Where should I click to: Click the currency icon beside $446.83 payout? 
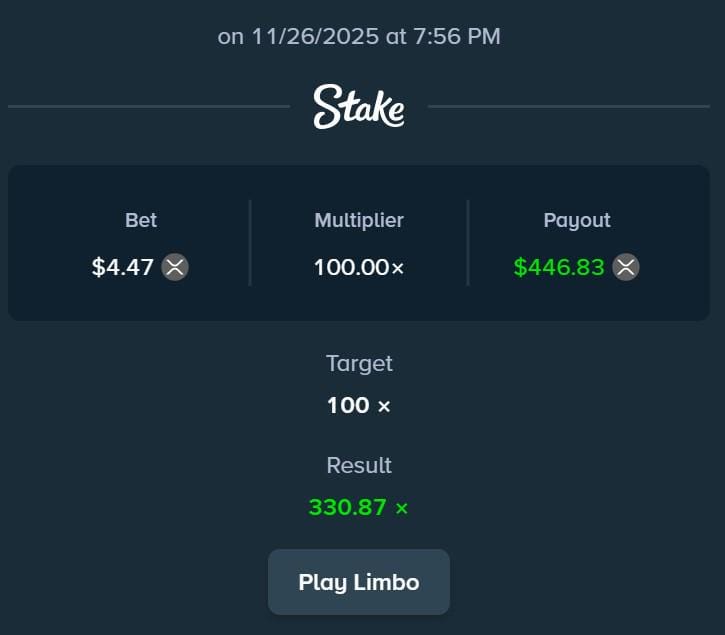[x=626, y=267]
